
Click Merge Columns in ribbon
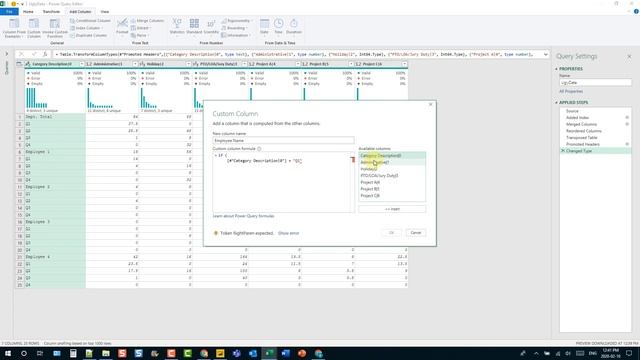[147, 21]
